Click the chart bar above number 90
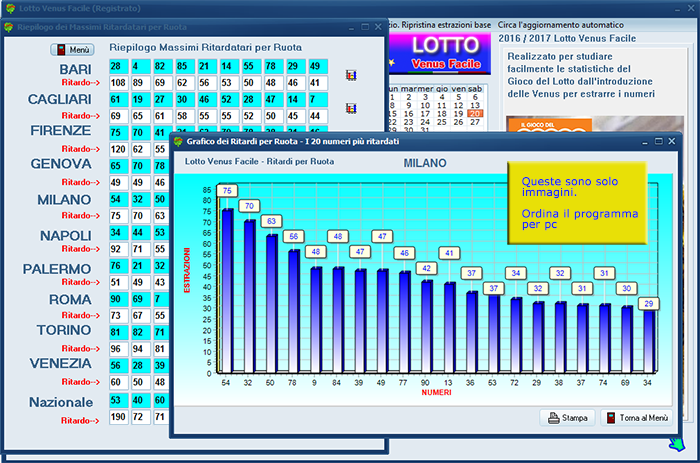The width and height of the screenshot is (700, 463). click(427, 326)
